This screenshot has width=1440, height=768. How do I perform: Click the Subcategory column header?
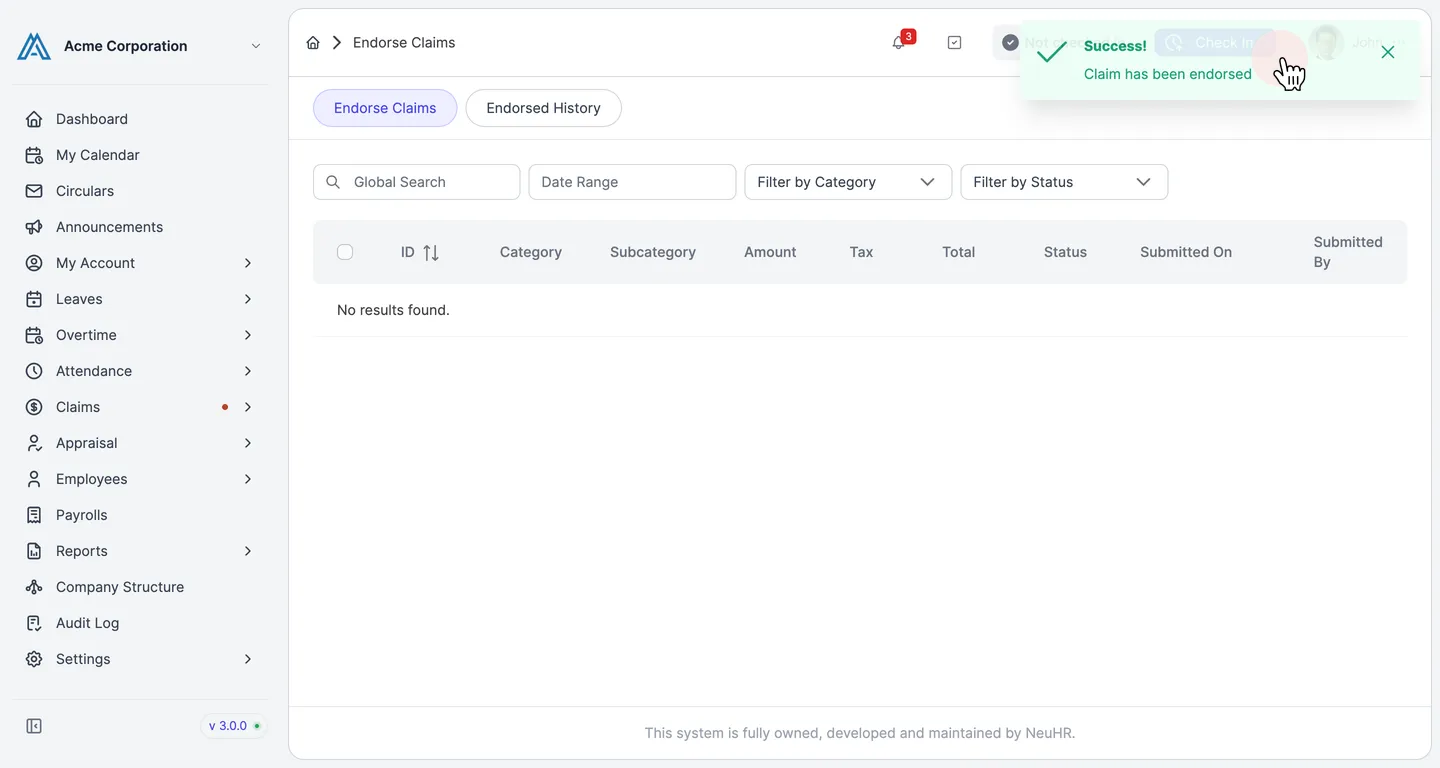[653, 252]
